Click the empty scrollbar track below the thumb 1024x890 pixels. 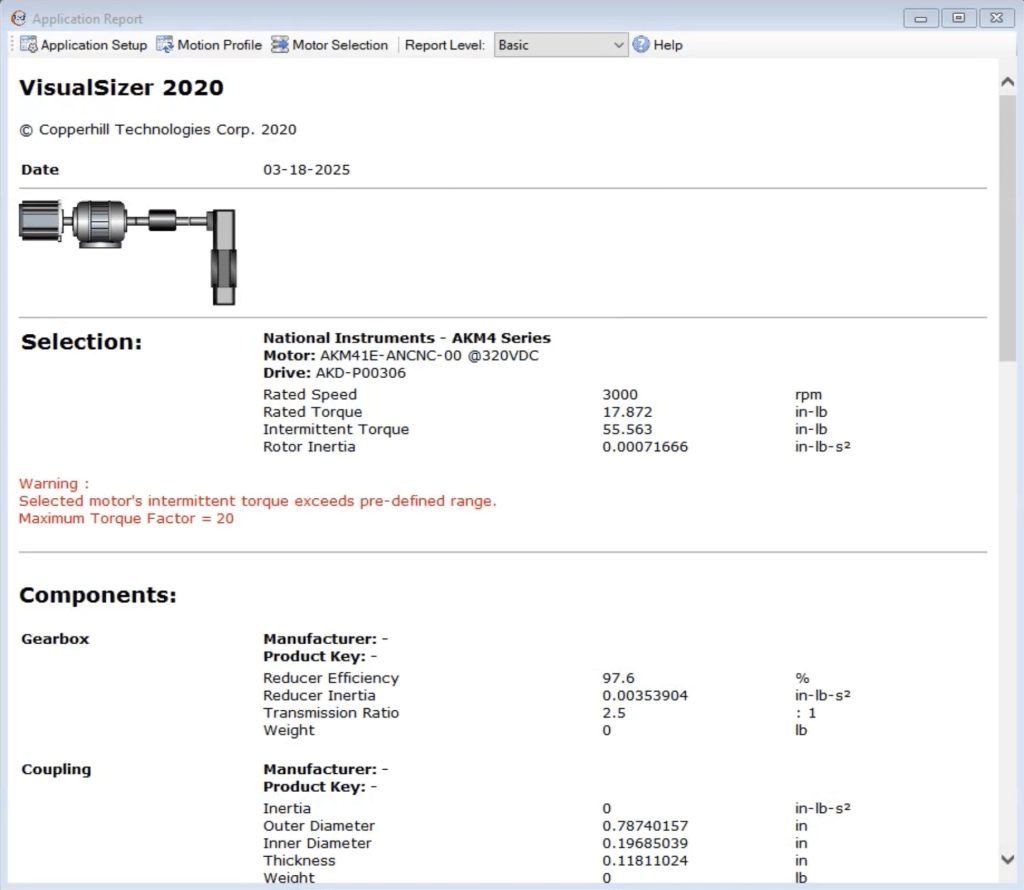point(1008,600)
